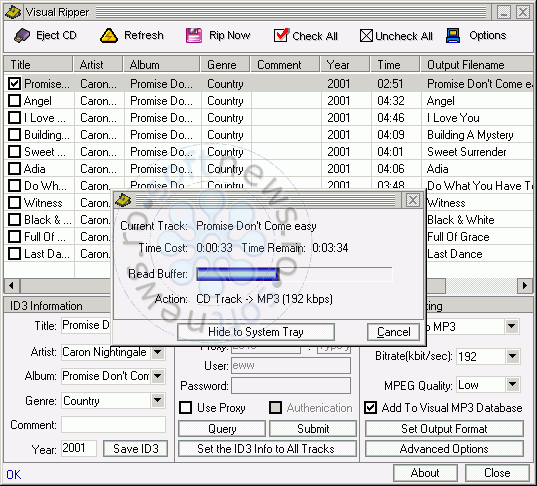Expand the Genre dropdown
Screen dimensions: 537x486
158,400
